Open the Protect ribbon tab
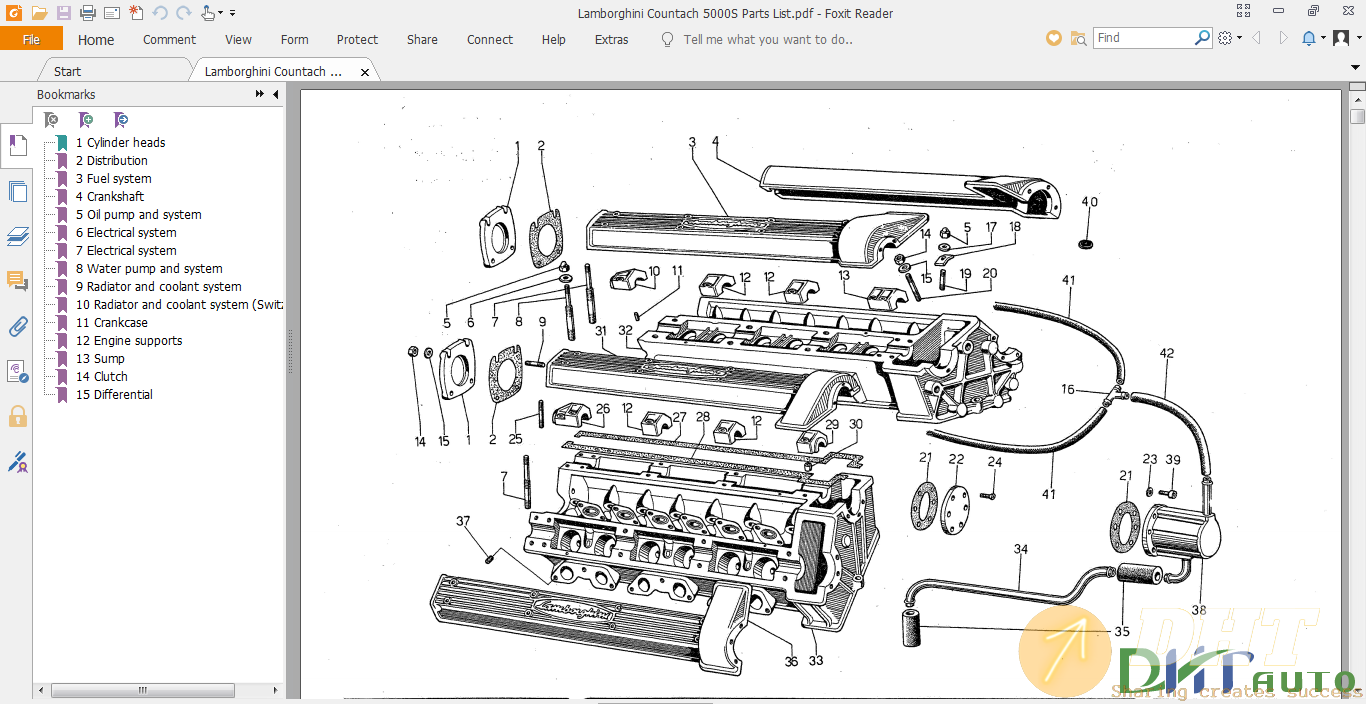 pyautogui.click(x=357, y=40)
